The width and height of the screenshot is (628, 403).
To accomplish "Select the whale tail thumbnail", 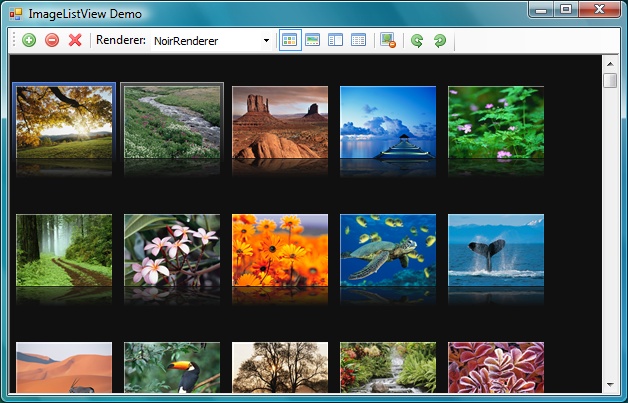I will pos(496,250).
